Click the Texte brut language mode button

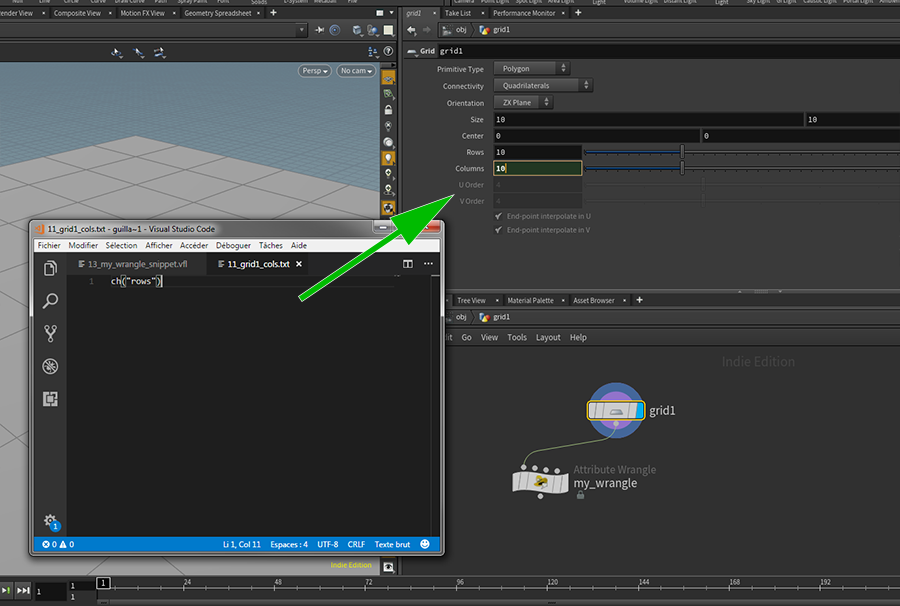point(393,545)
